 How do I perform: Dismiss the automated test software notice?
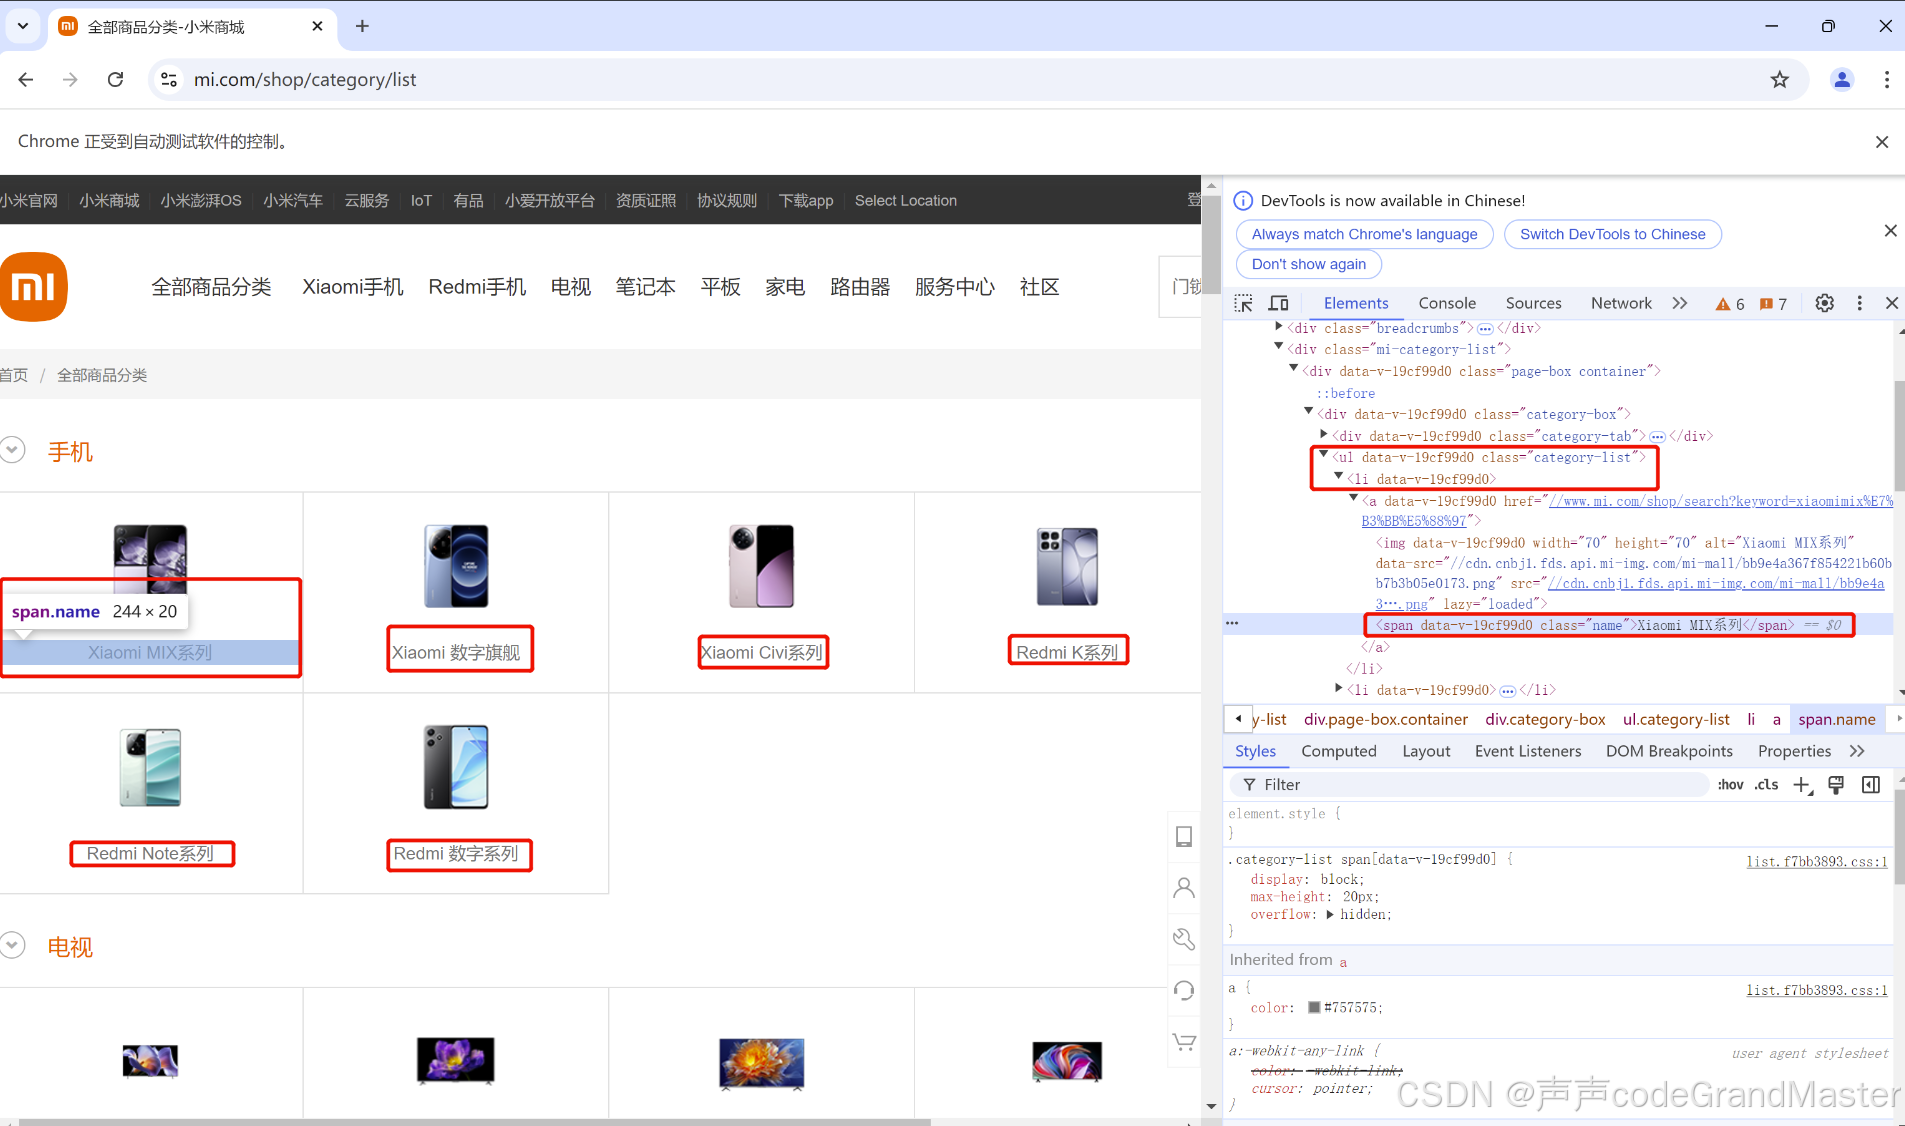click(x=1882, y=142)
